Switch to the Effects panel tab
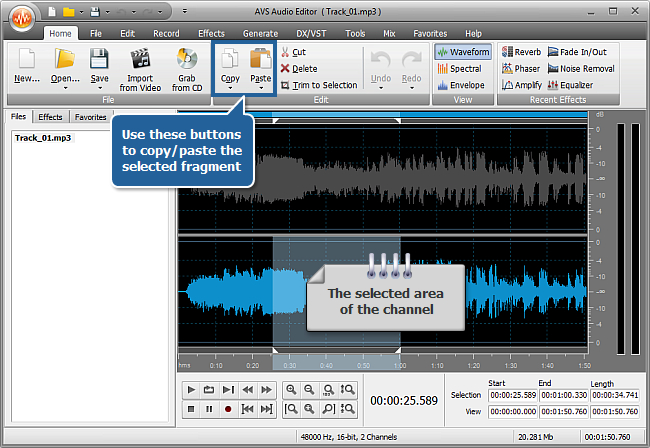Viewport: 650px width, 448px height. point(50,117)
